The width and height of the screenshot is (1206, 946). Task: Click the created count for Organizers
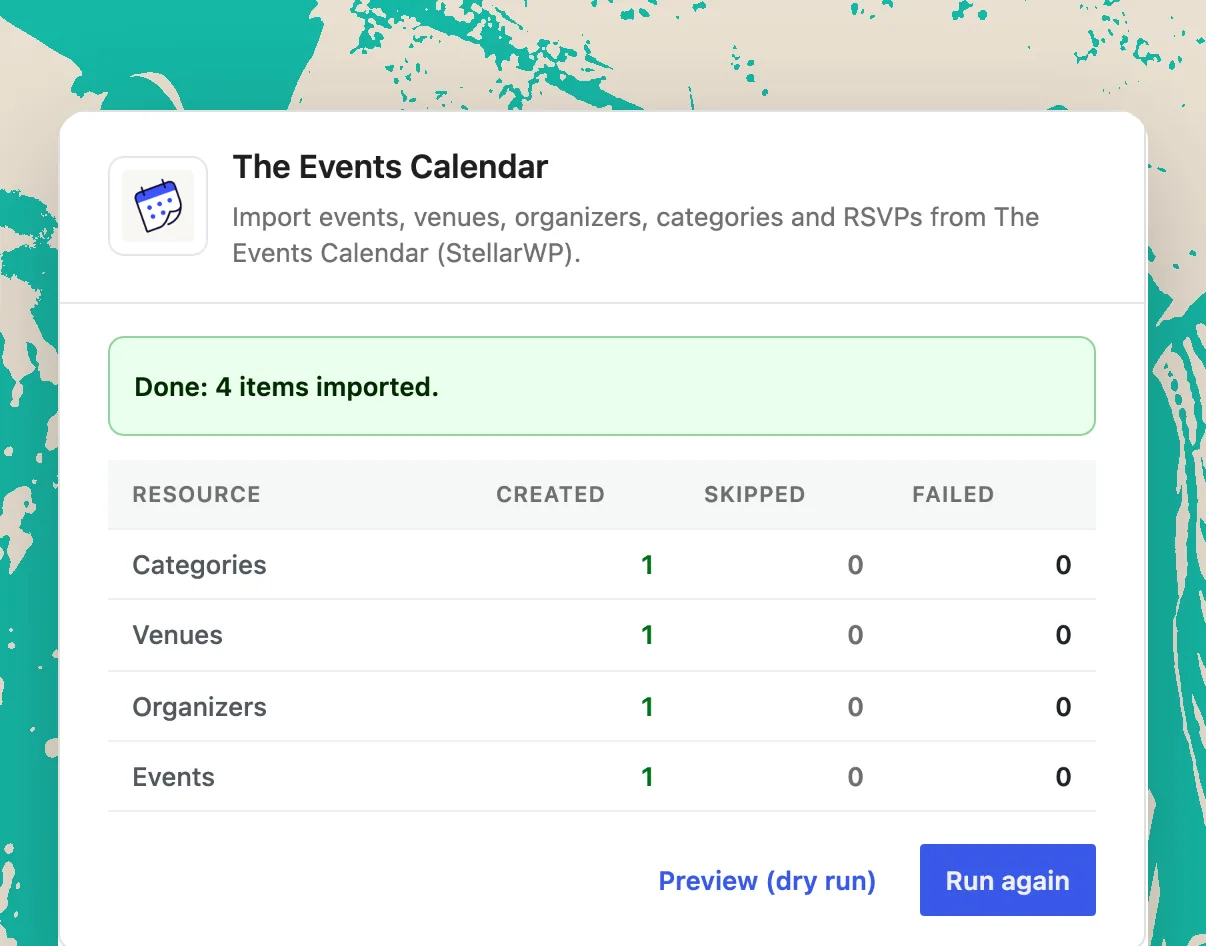[647, 707]
